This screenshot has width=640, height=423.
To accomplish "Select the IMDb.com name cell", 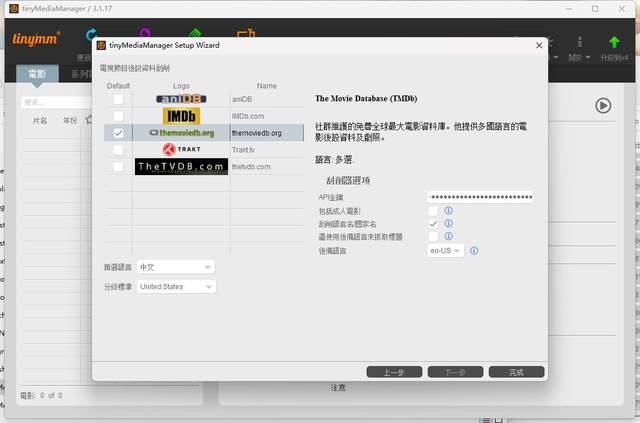I will (x=267, y=116).
